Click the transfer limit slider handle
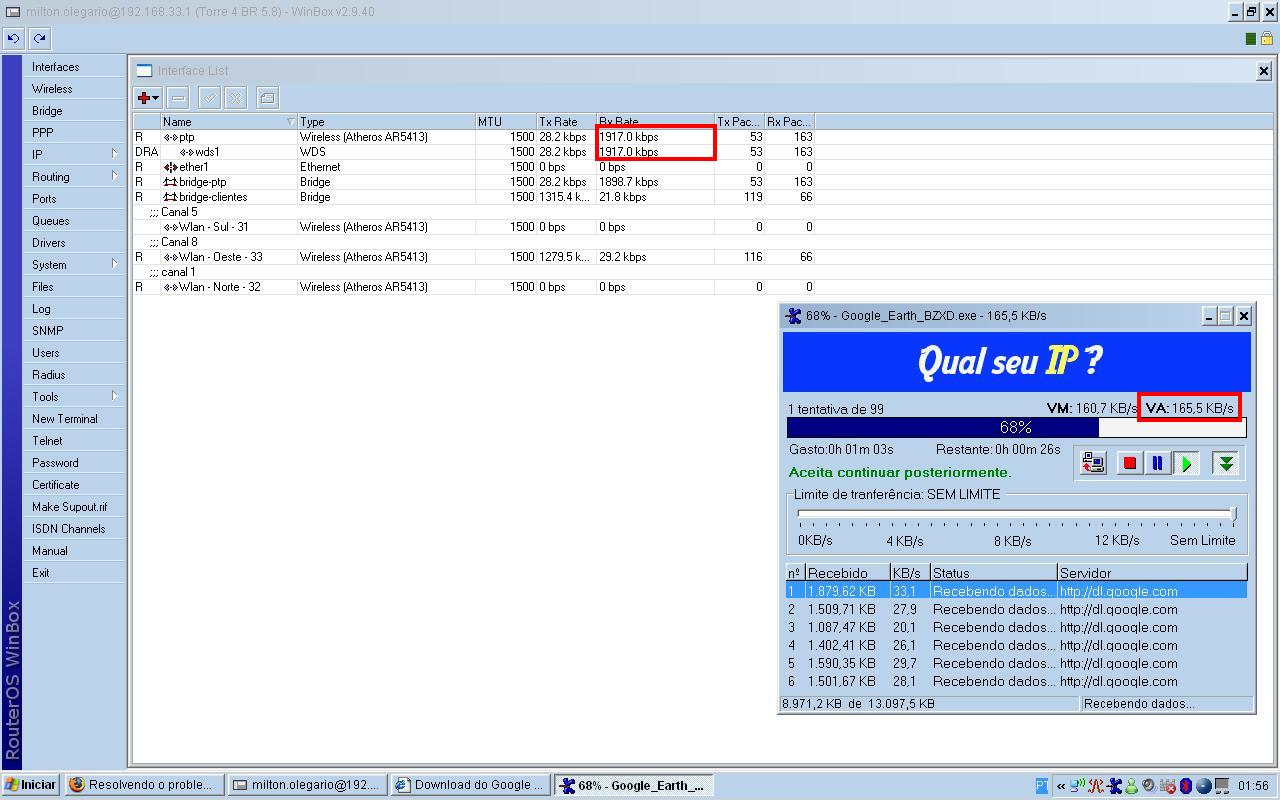Viewport: 1280px width, 800px height. (1233, 515)
